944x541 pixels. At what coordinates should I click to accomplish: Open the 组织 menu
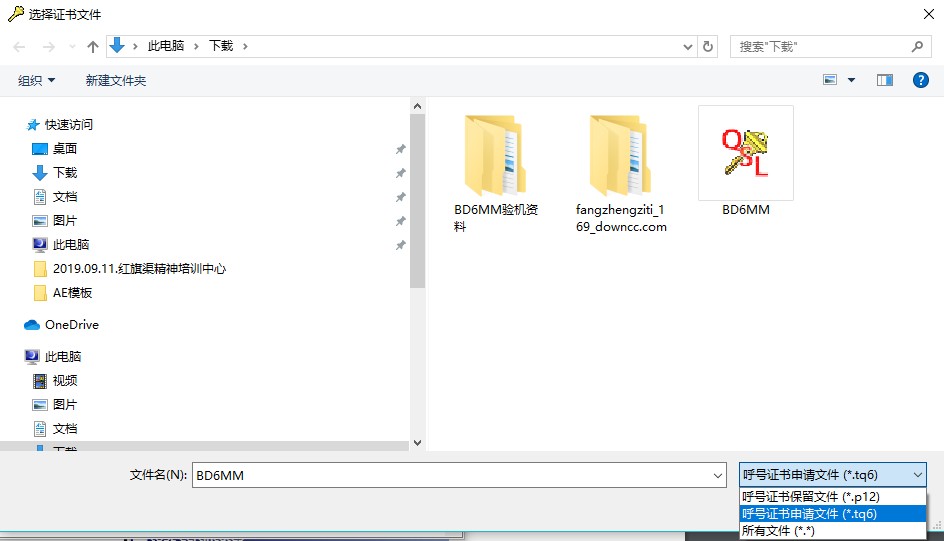pyautogui.click(x=37, y=80)
